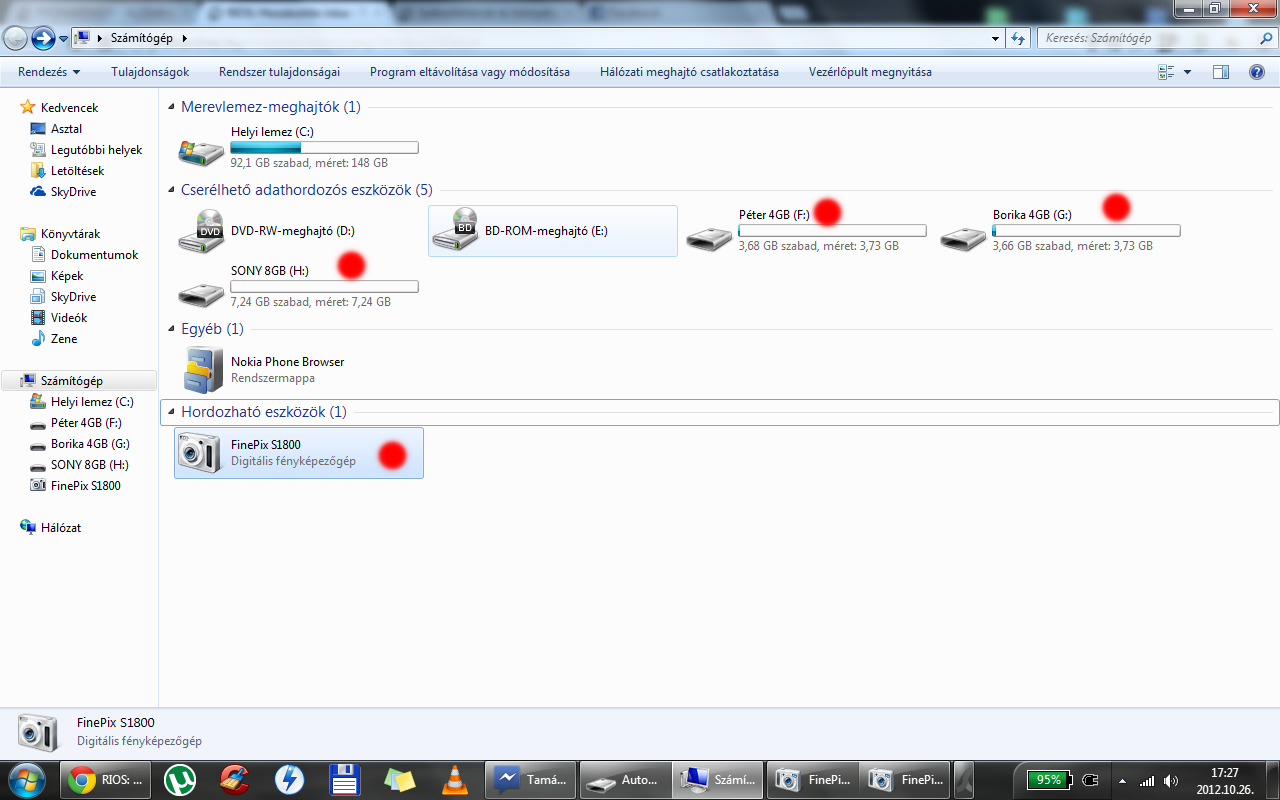Image resolution: width=1280 pixels, height=800 pixels.
Task: Open the Zene library
Action: pyautogui.click(x=64, y=338)
